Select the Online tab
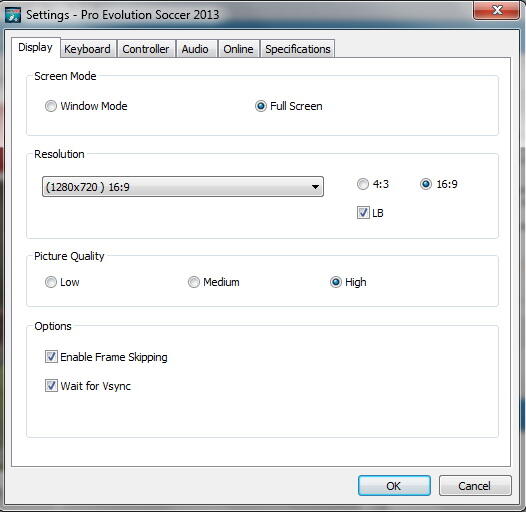526x512 pixels. tap(238, 49)
